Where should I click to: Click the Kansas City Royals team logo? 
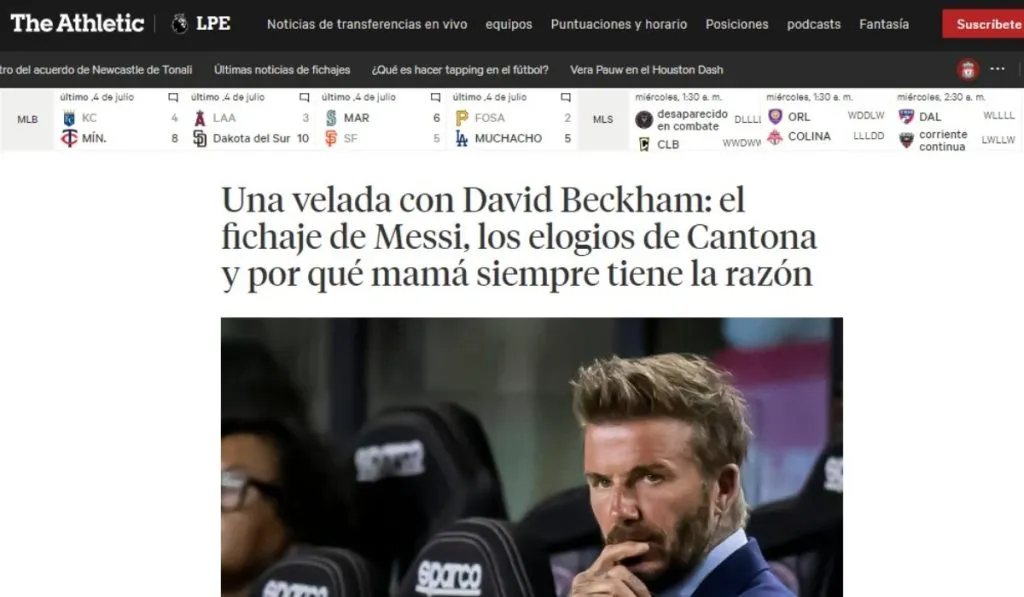coord(69,118)
